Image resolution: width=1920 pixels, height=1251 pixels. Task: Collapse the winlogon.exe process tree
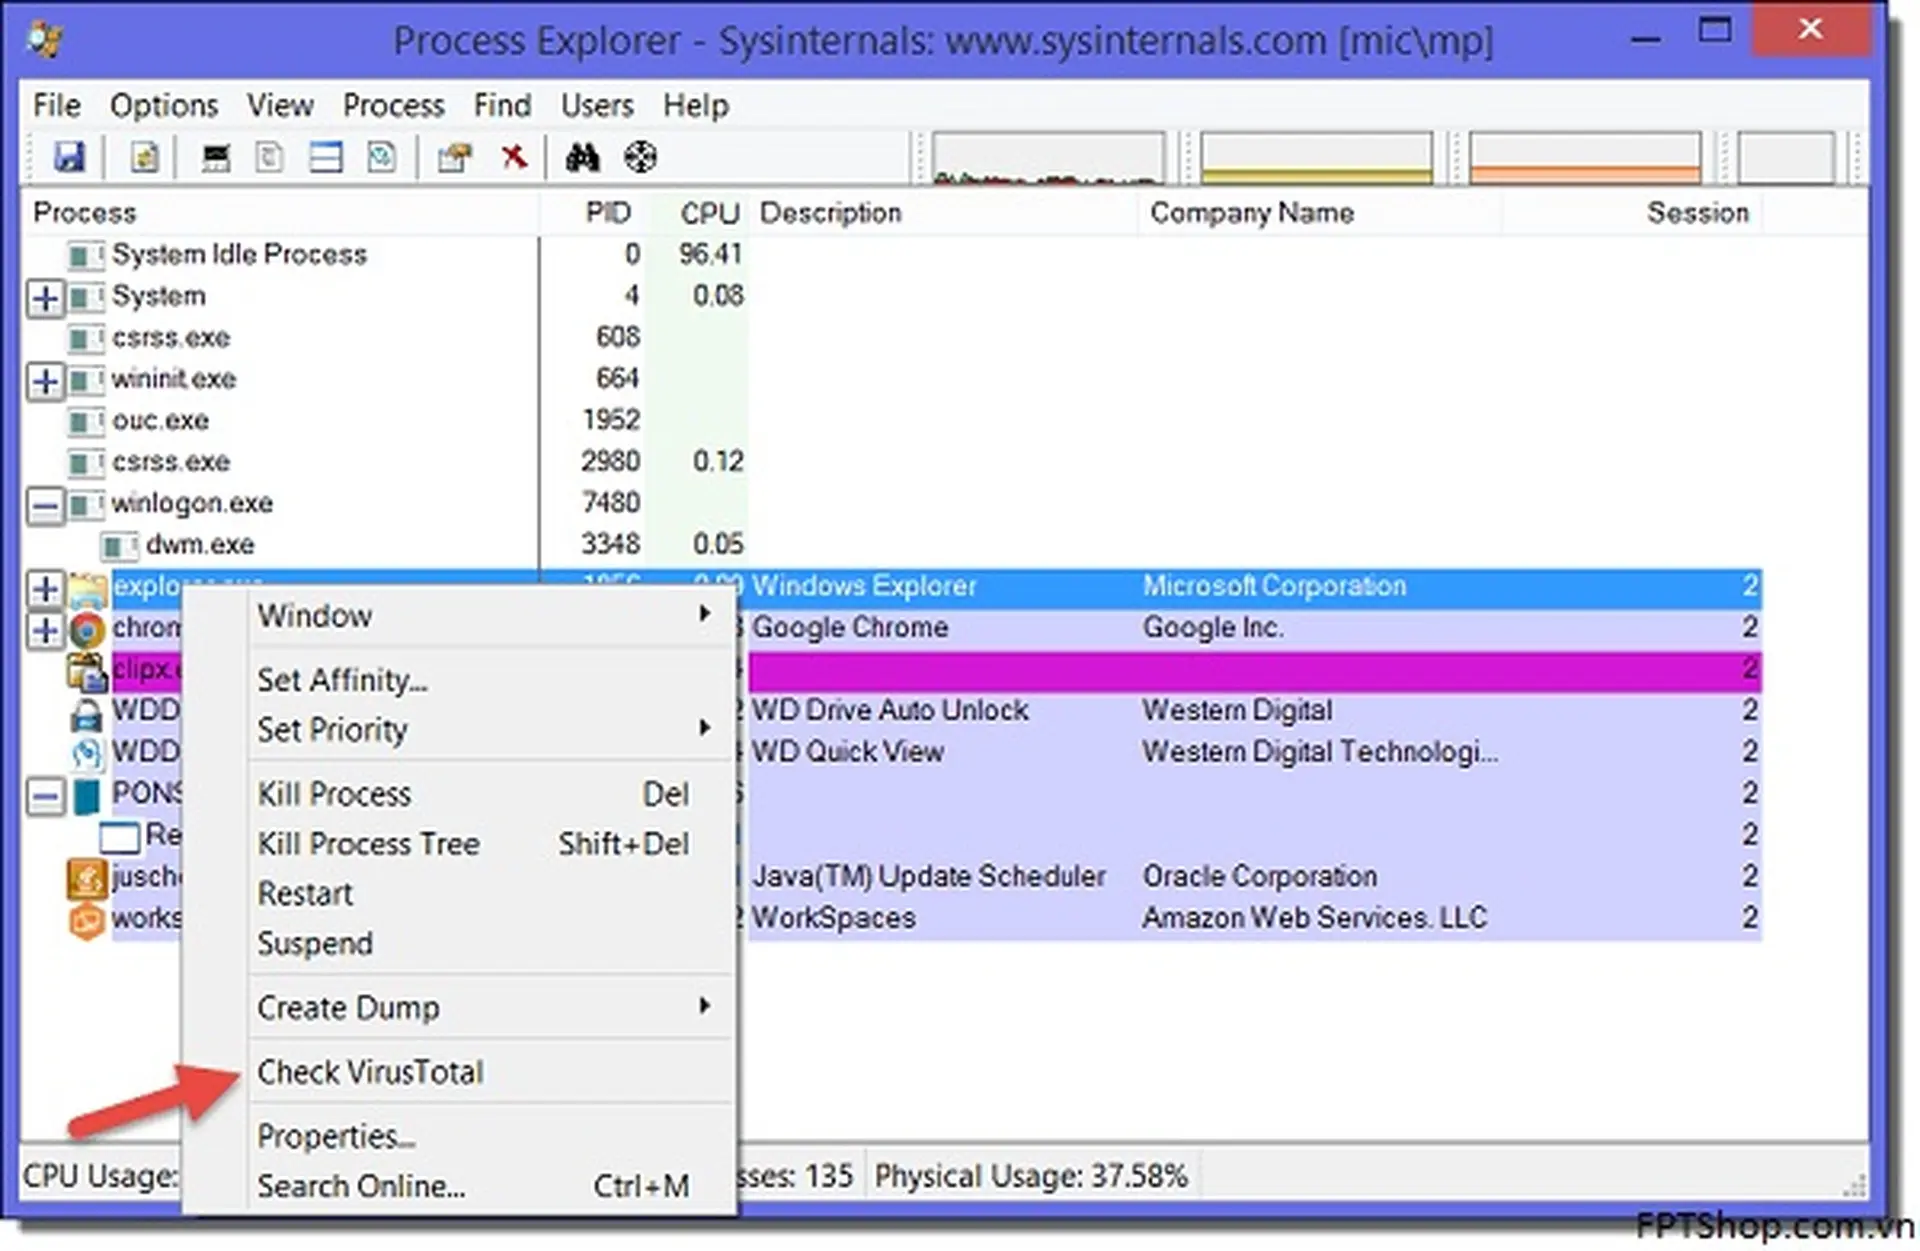[44, 504]
